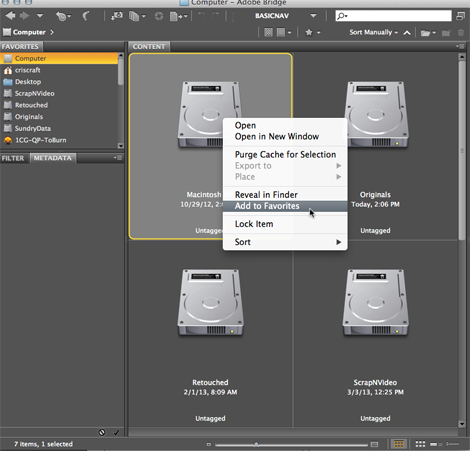Toggle Lock thumbnail grid button
The height and width of the screenshot is (451, 470).
[x=399, y=444]
